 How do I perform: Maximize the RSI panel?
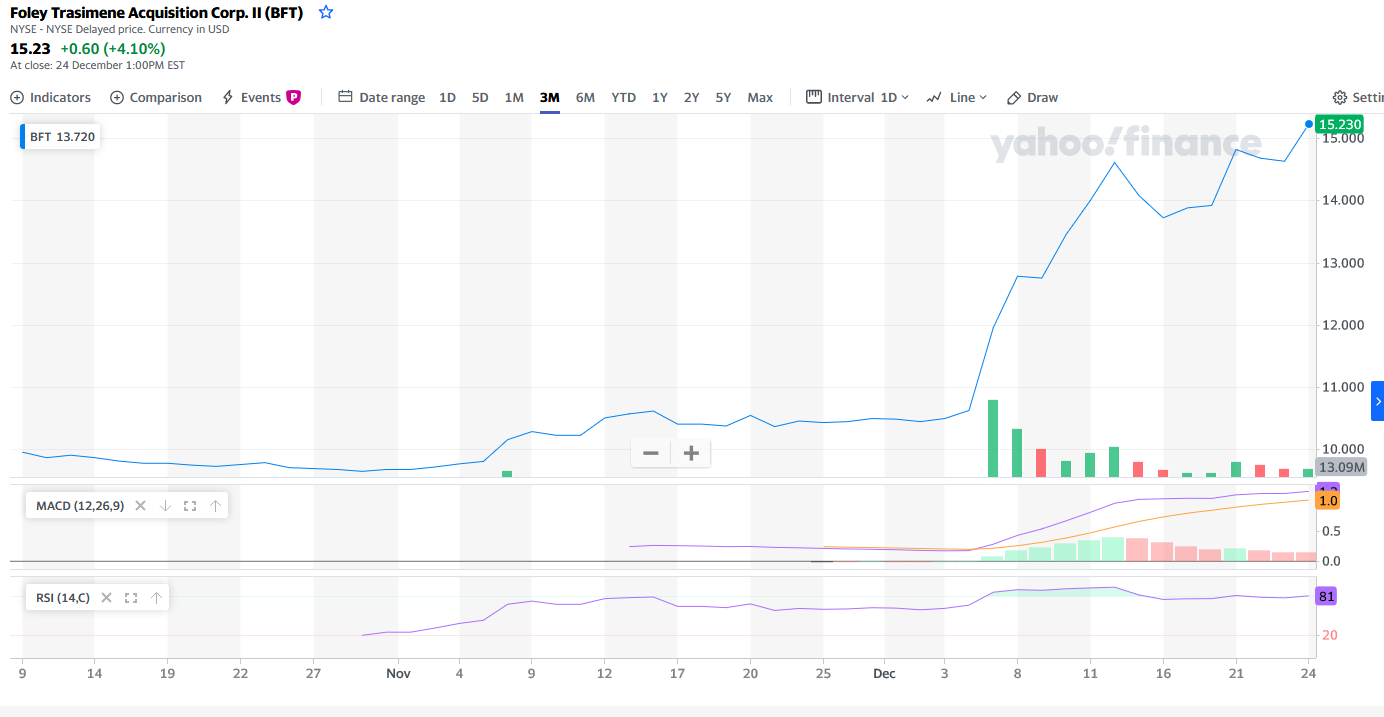pos(131,598)
